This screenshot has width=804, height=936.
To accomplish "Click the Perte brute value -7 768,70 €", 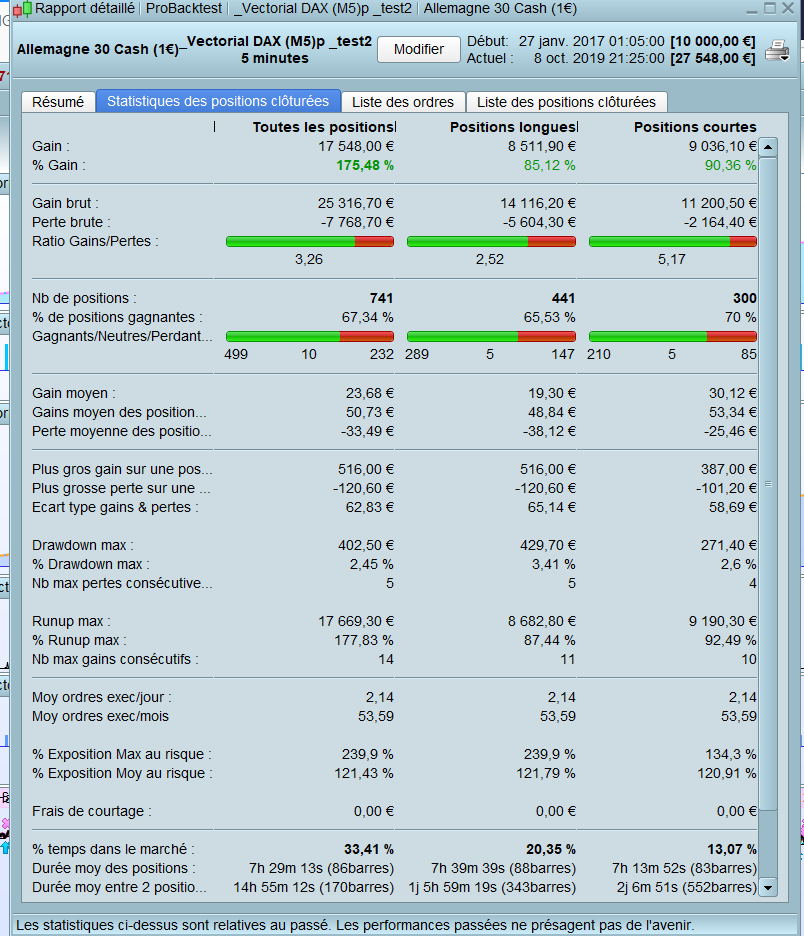I will (x=357, y=223).
